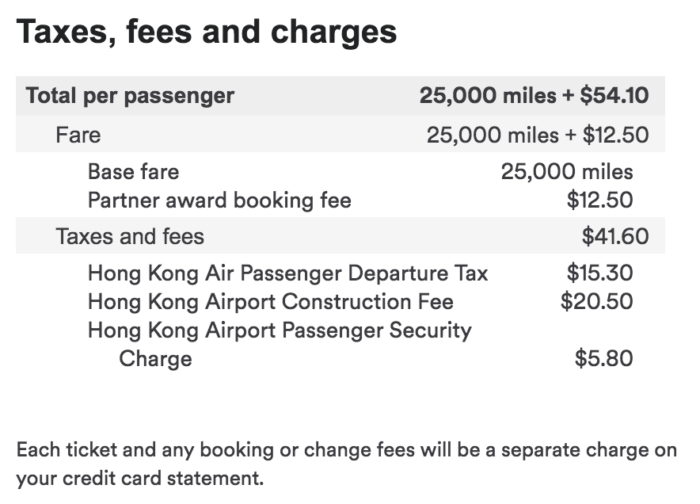Viewport: 700px width, 504px height.
Task: Click the $12.50 booking fee amount
Action: (600, 200)
